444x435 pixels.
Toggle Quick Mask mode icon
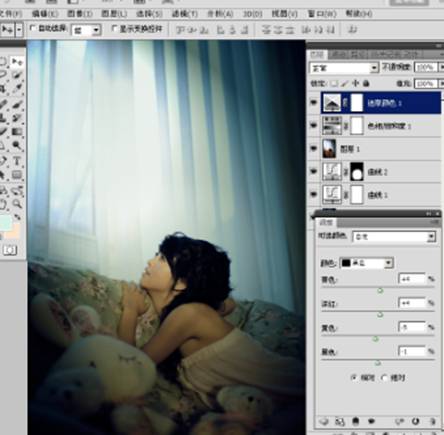10,250
